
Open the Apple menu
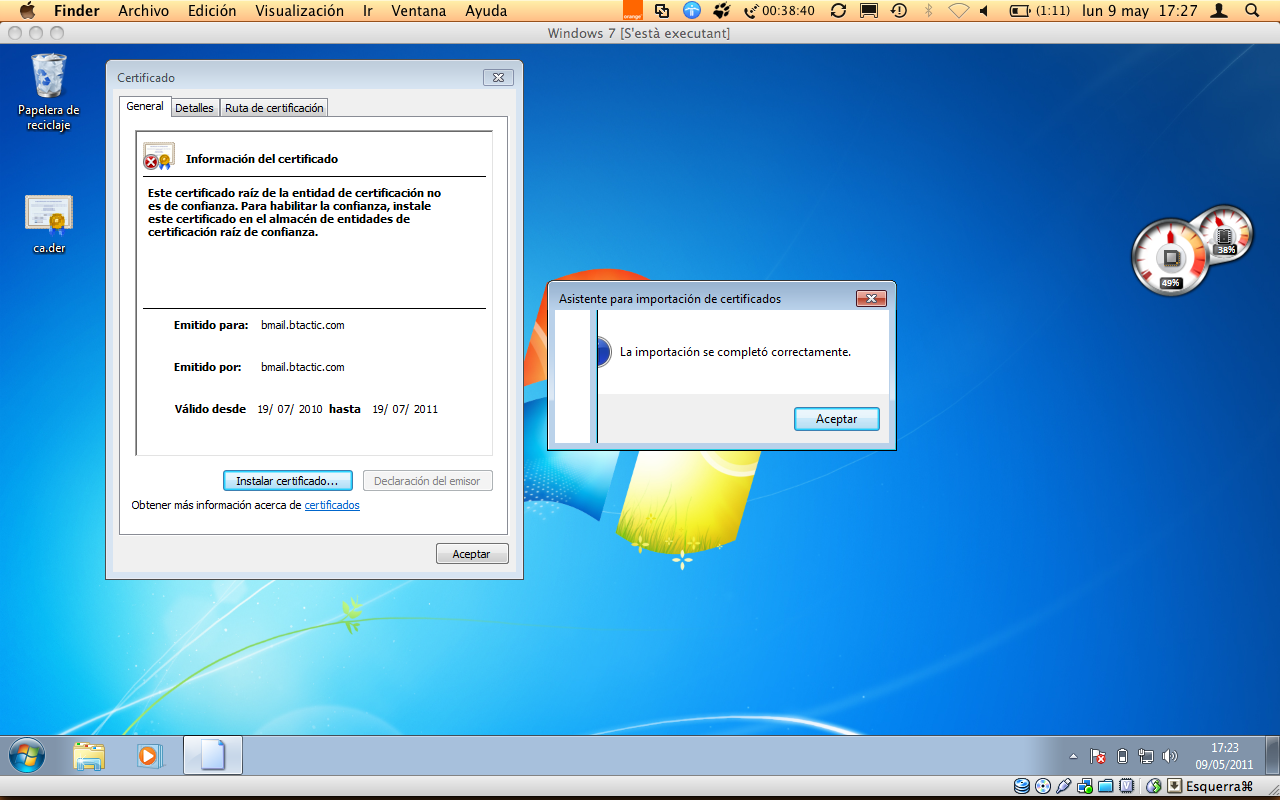[x=27, y=11]
